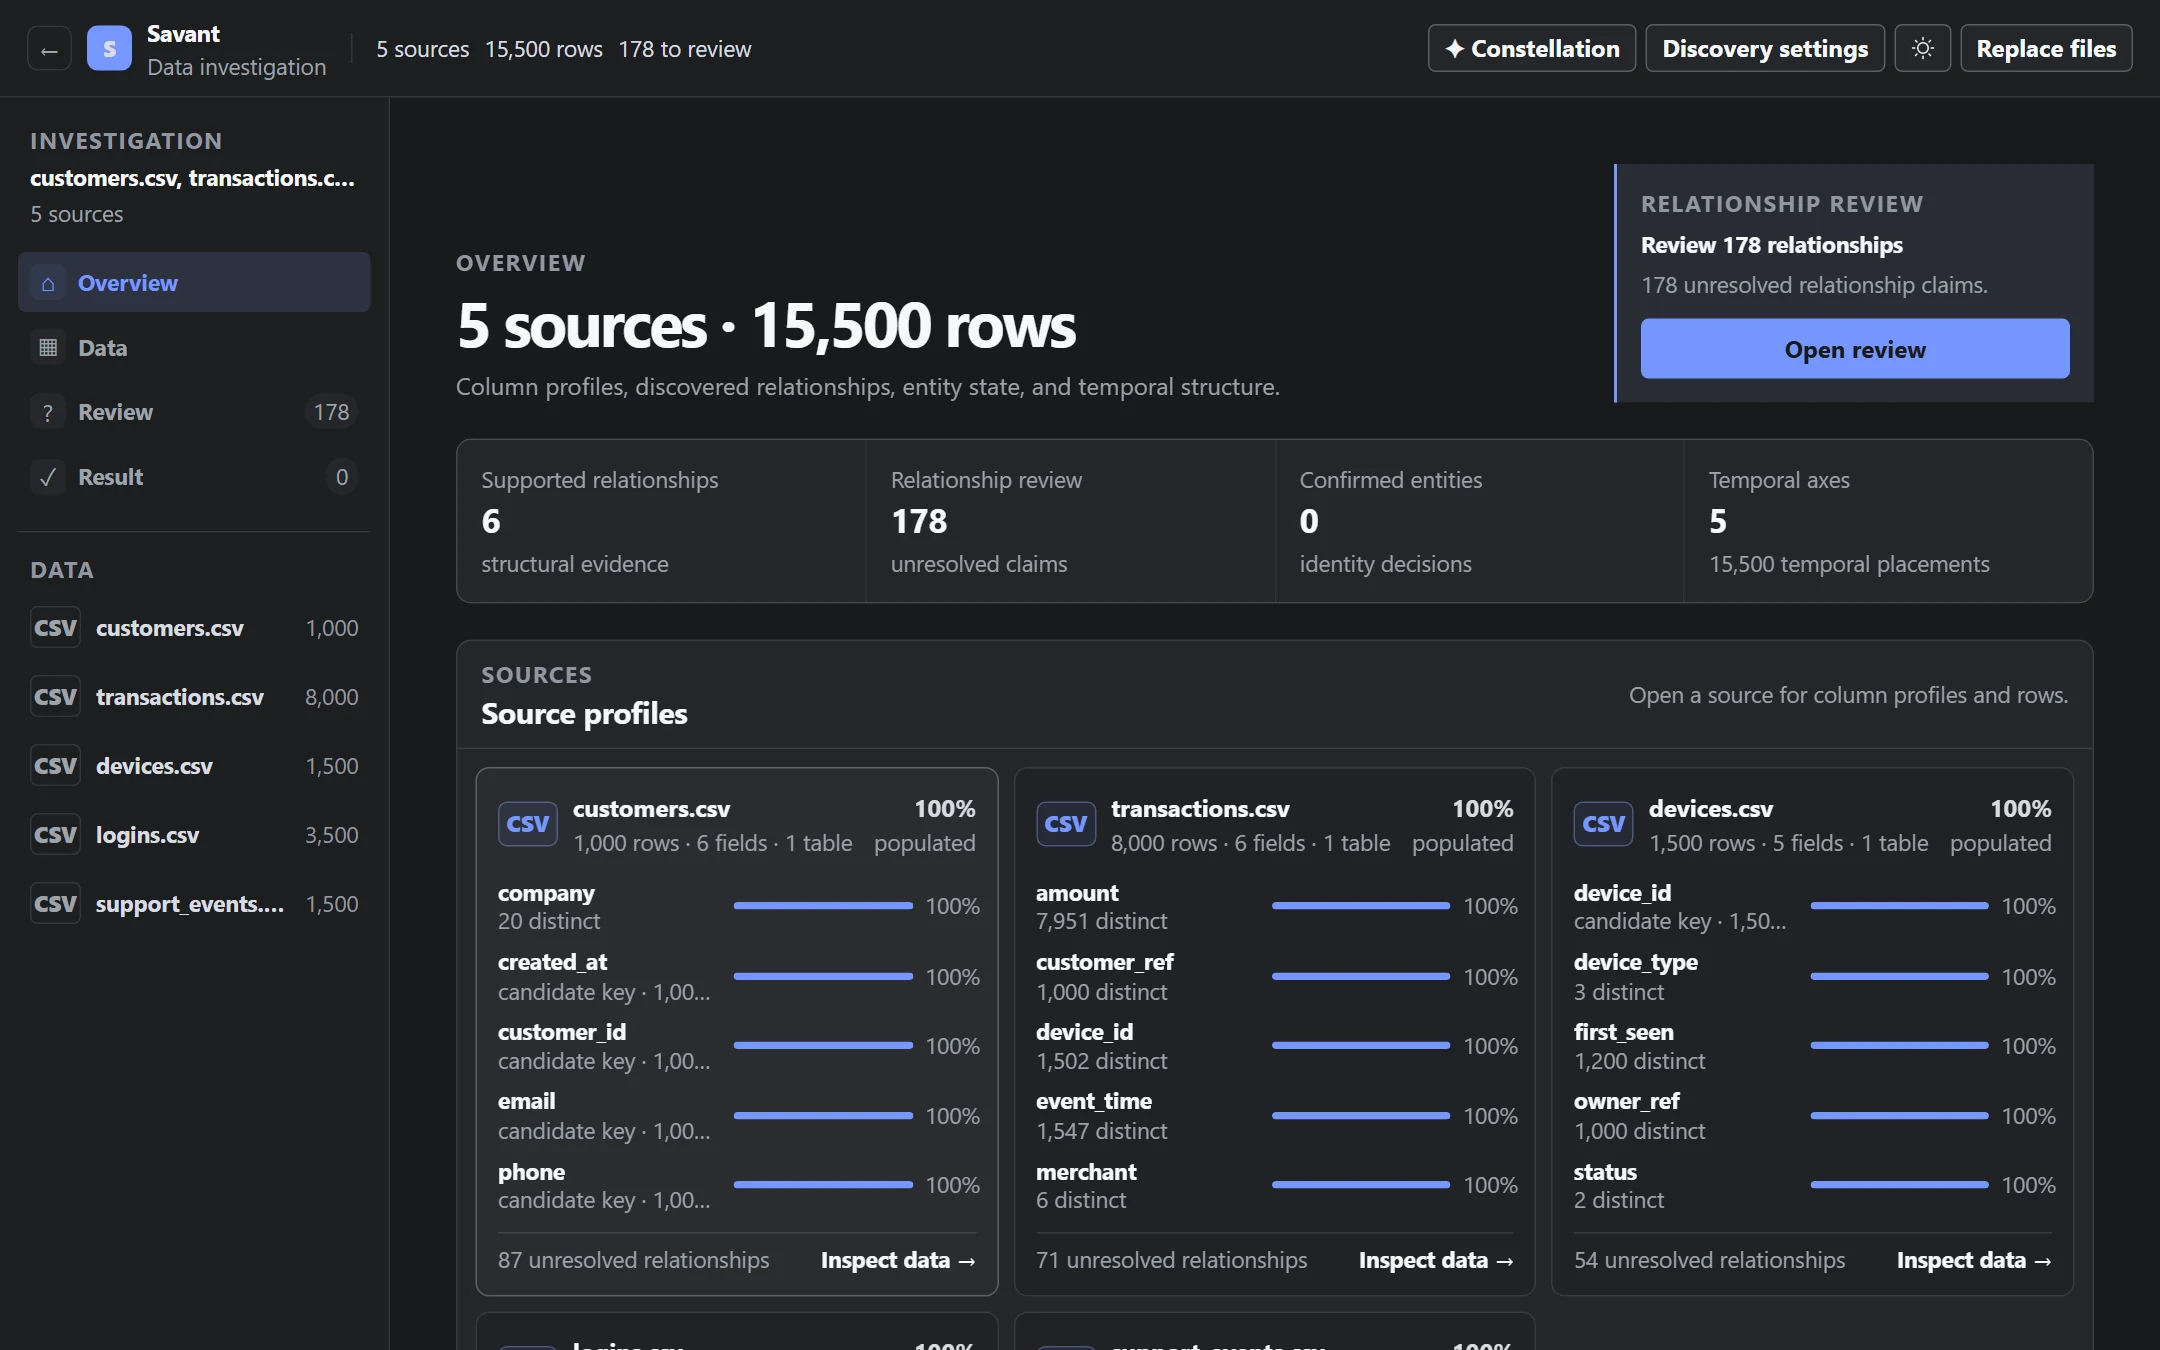Click the customer_ref field in transactions.csv

[1276, 976]
